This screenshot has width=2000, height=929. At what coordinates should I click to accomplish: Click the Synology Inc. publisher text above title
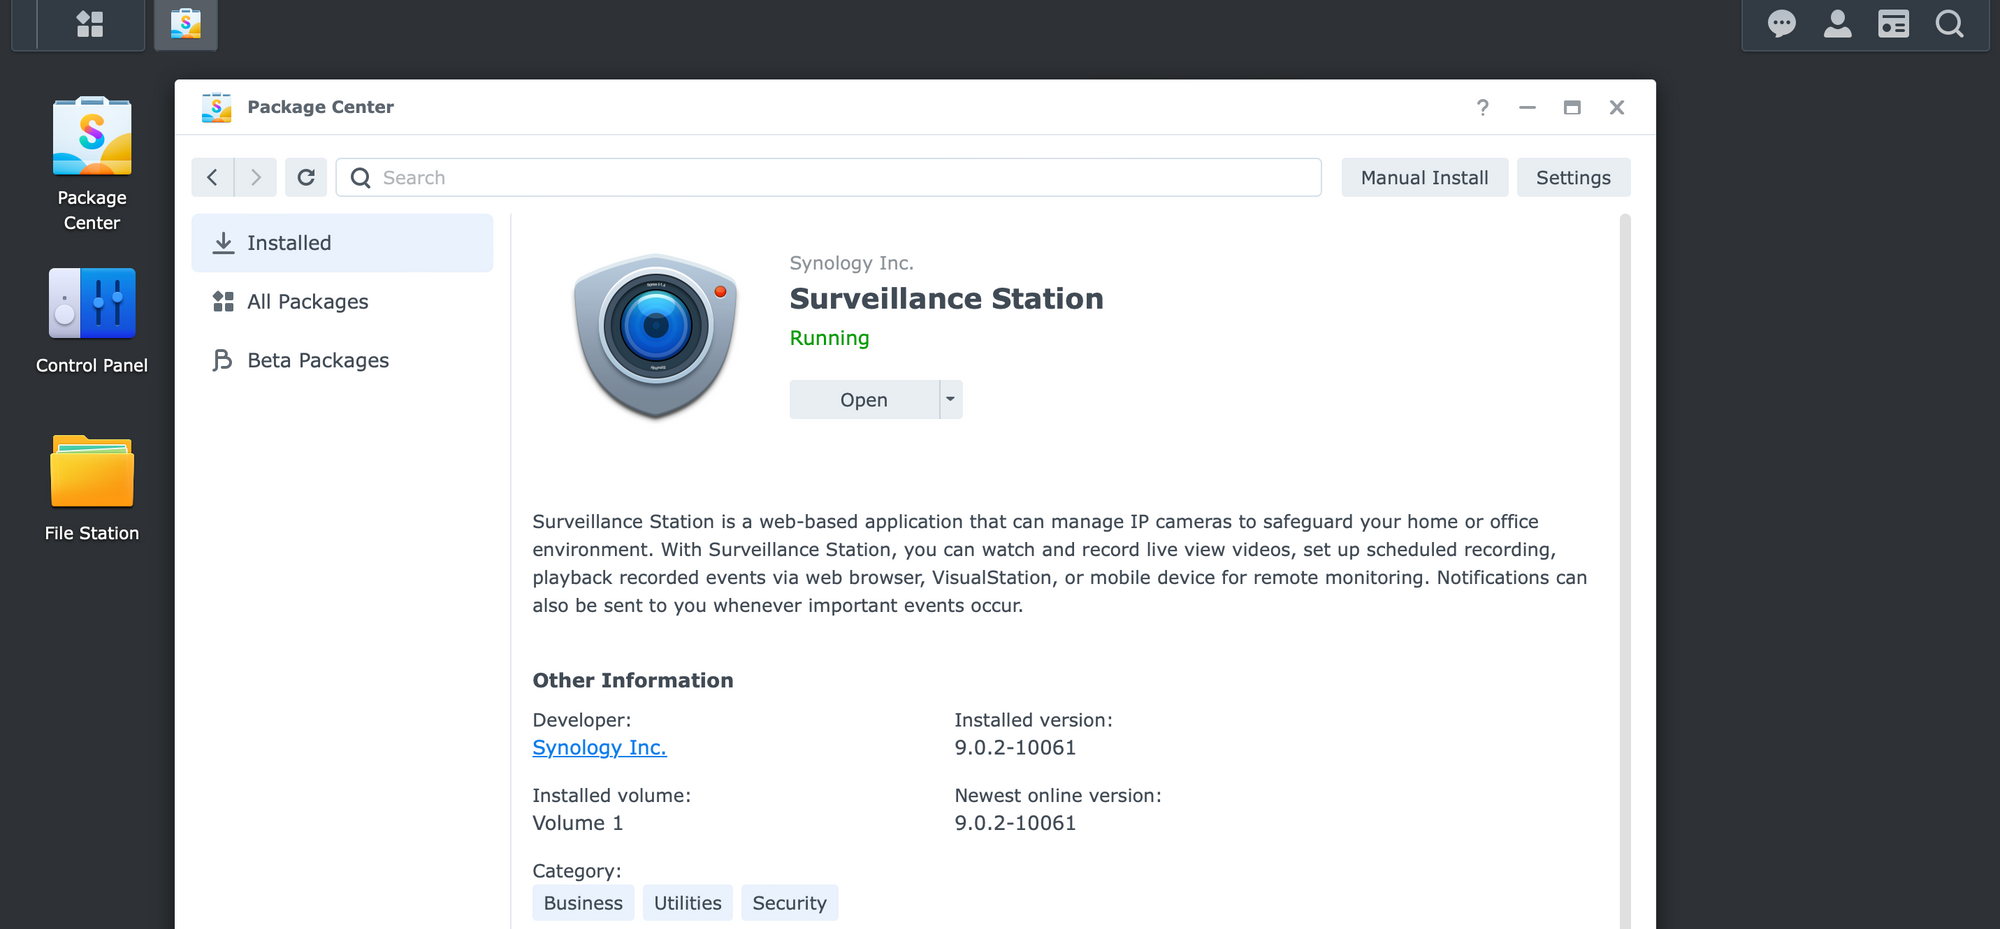[x=851, y=263]
